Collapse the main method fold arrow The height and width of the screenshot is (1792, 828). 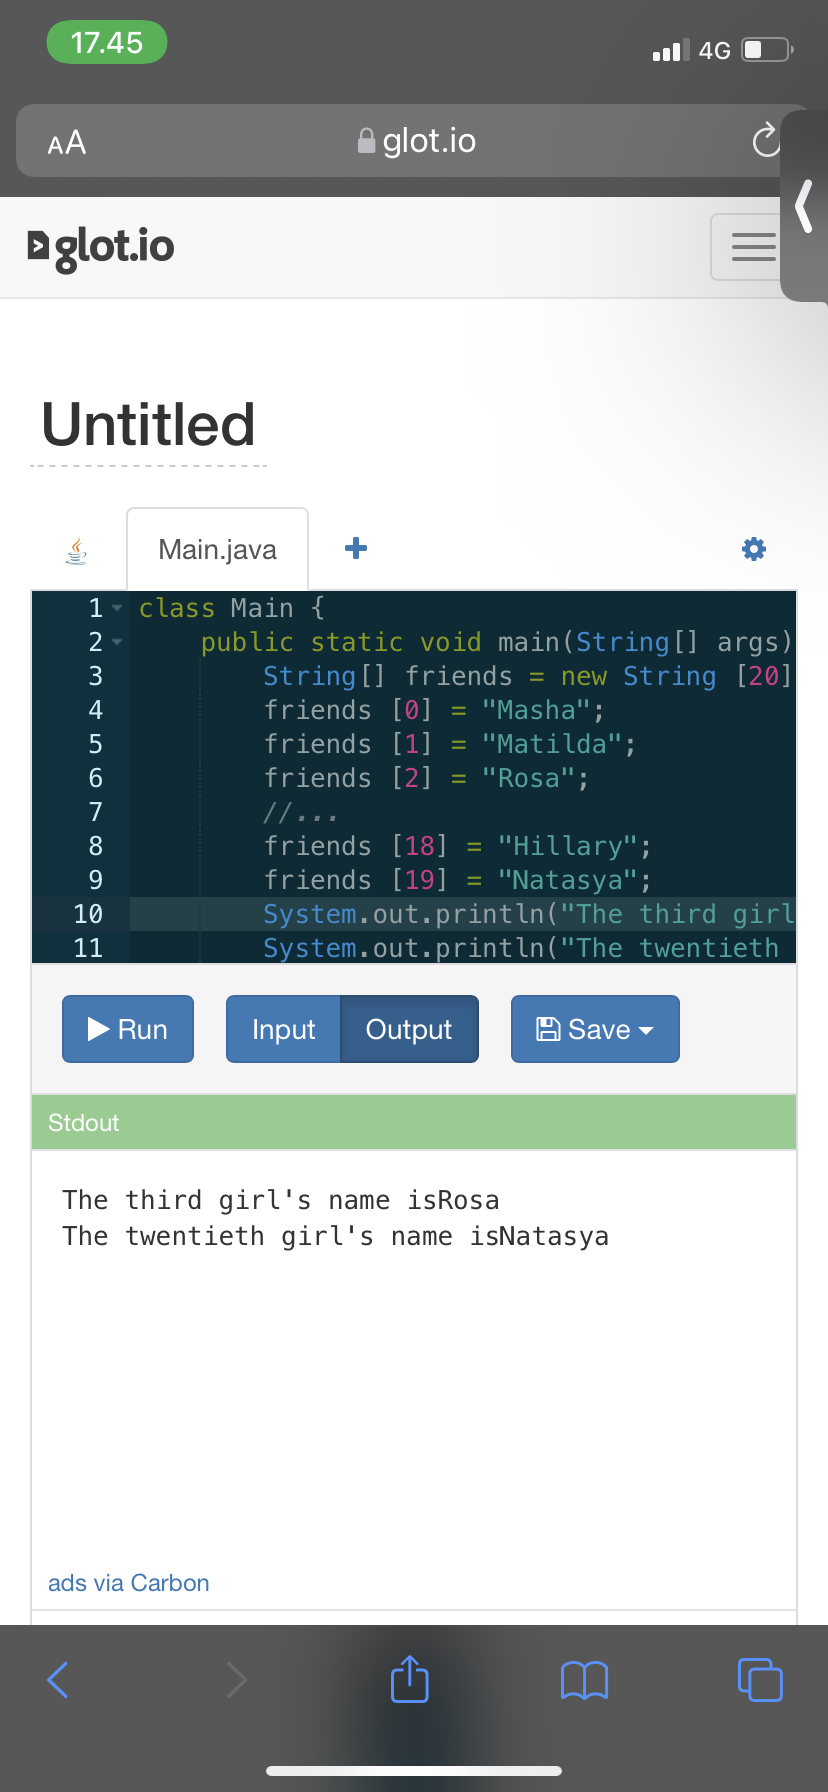pyautogui.click(x=117, y=642)
